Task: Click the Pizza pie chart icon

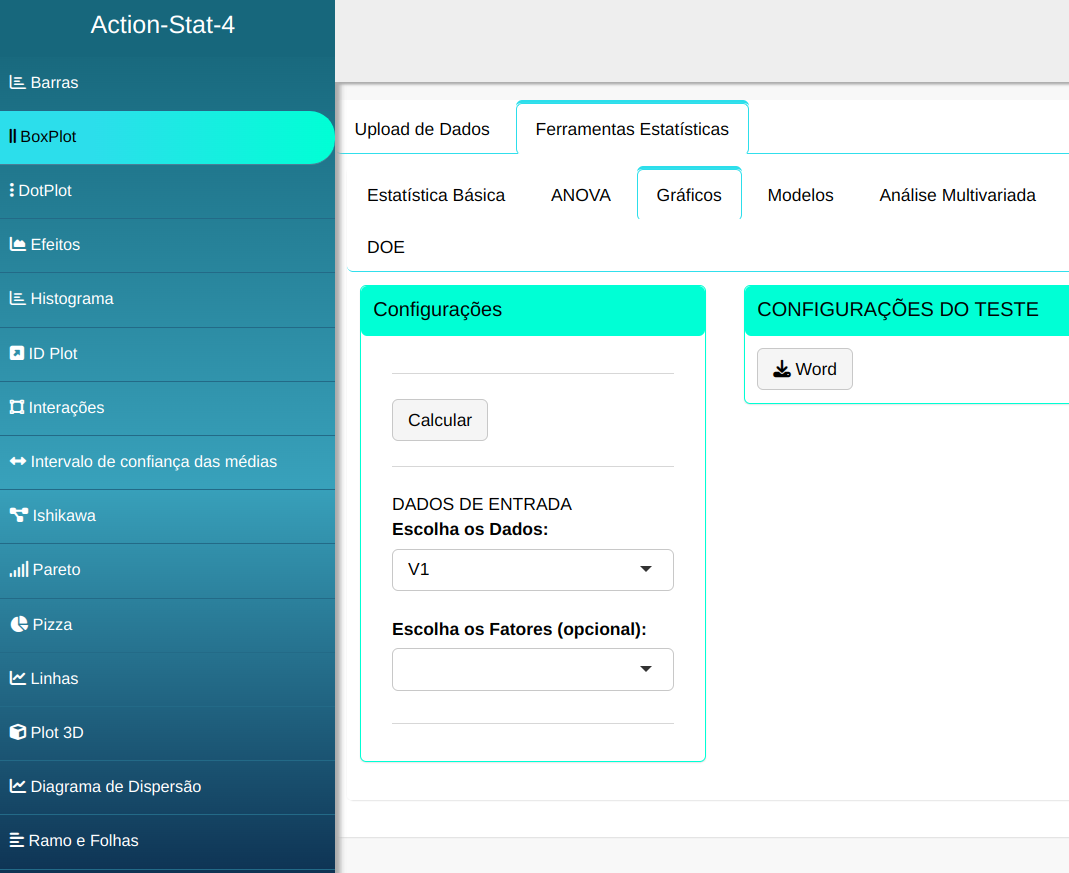Action: point(18,624)
